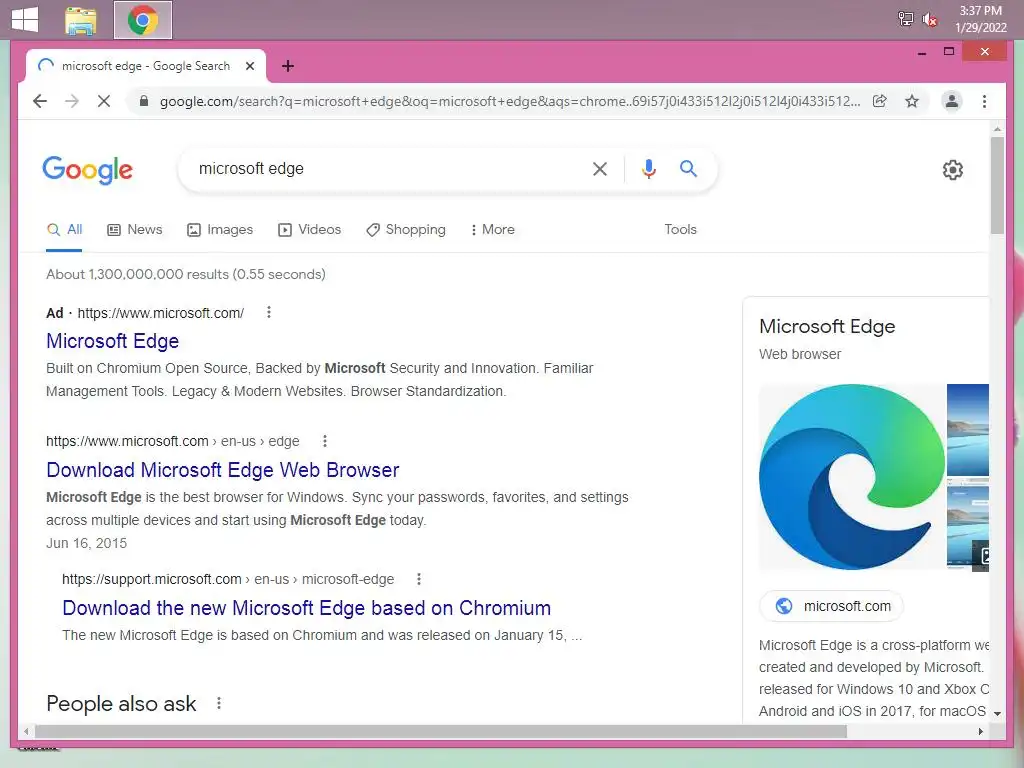The height and width of the screenshot is (768, 1024).
Task: Click the Microsoft Edge title in the knowledge panel
Action: point(827,327)
